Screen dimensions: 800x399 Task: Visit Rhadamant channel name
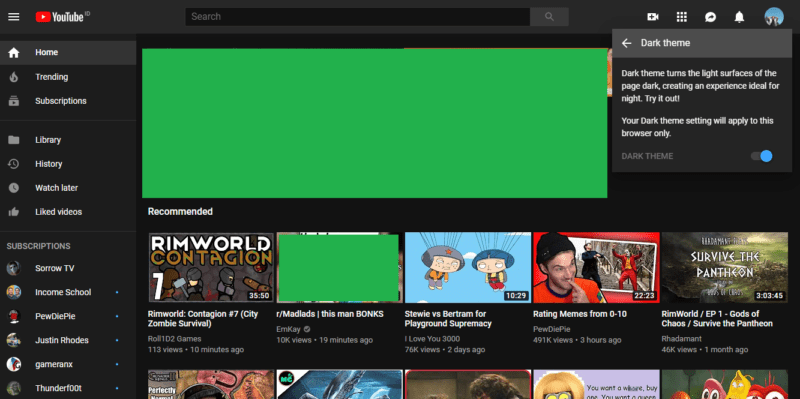pyautogui.click(x=682, y=339)
